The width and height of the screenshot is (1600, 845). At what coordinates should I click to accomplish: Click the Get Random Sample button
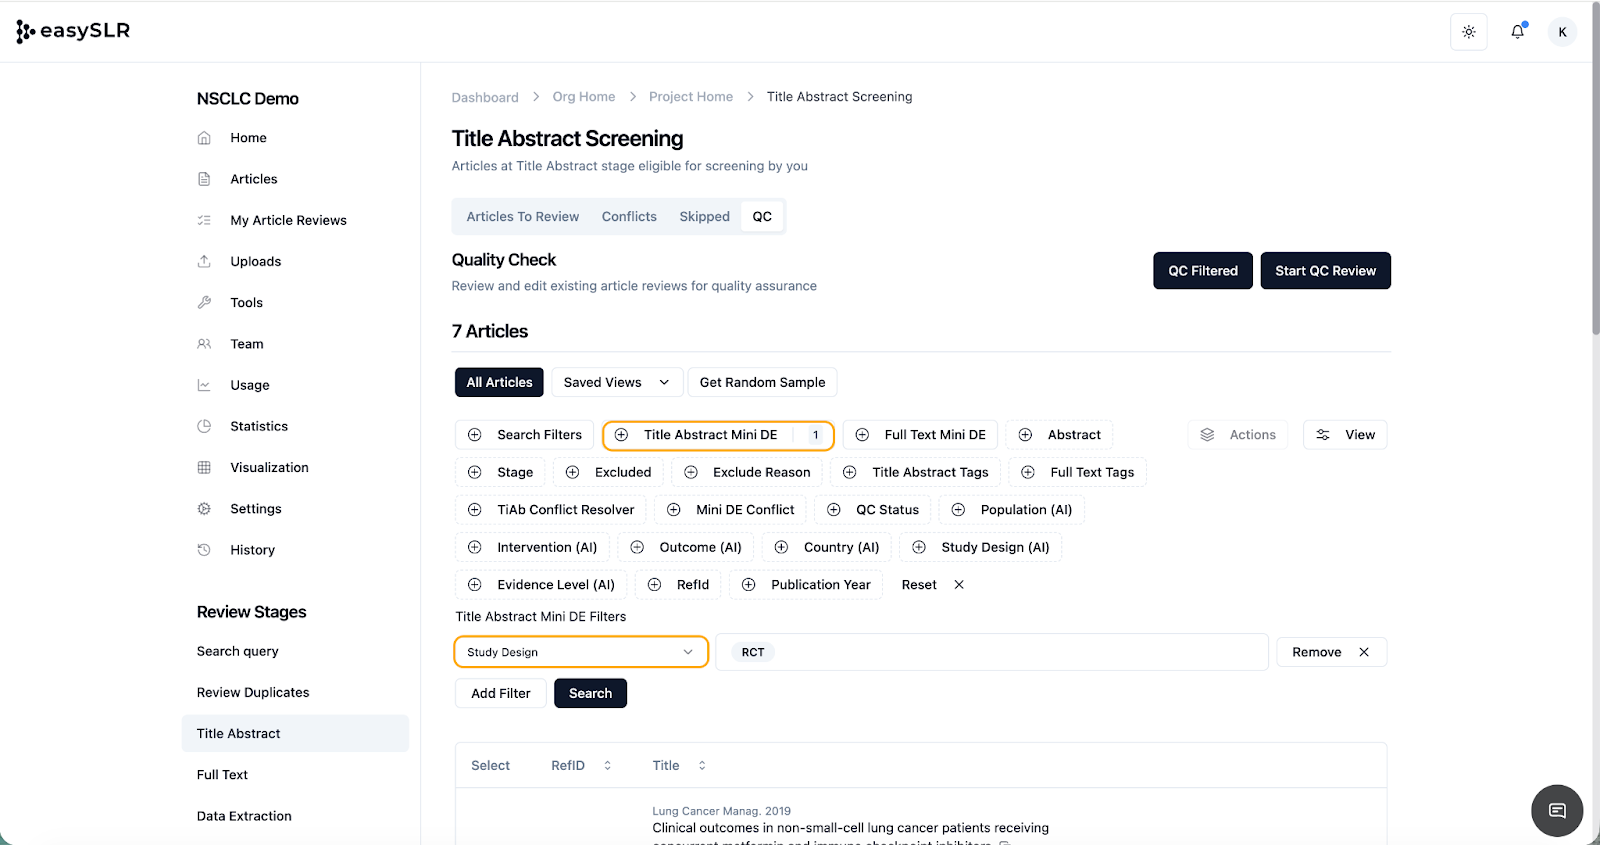762,382
